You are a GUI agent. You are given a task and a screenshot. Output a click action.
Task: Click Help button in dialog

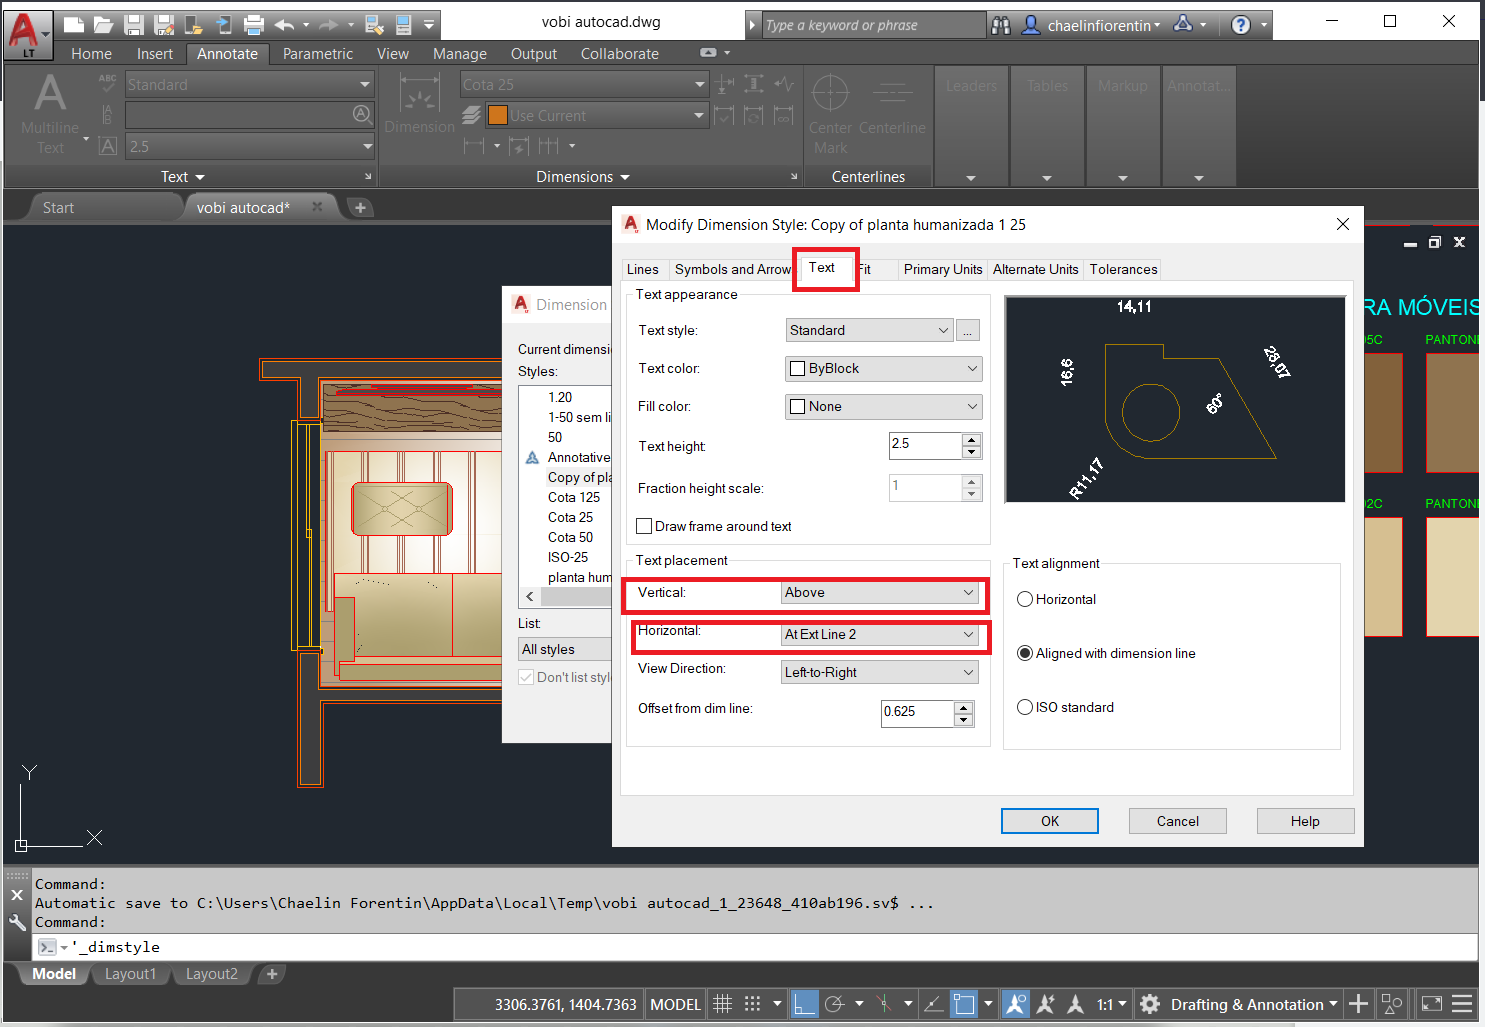(x=1305, y=821)
